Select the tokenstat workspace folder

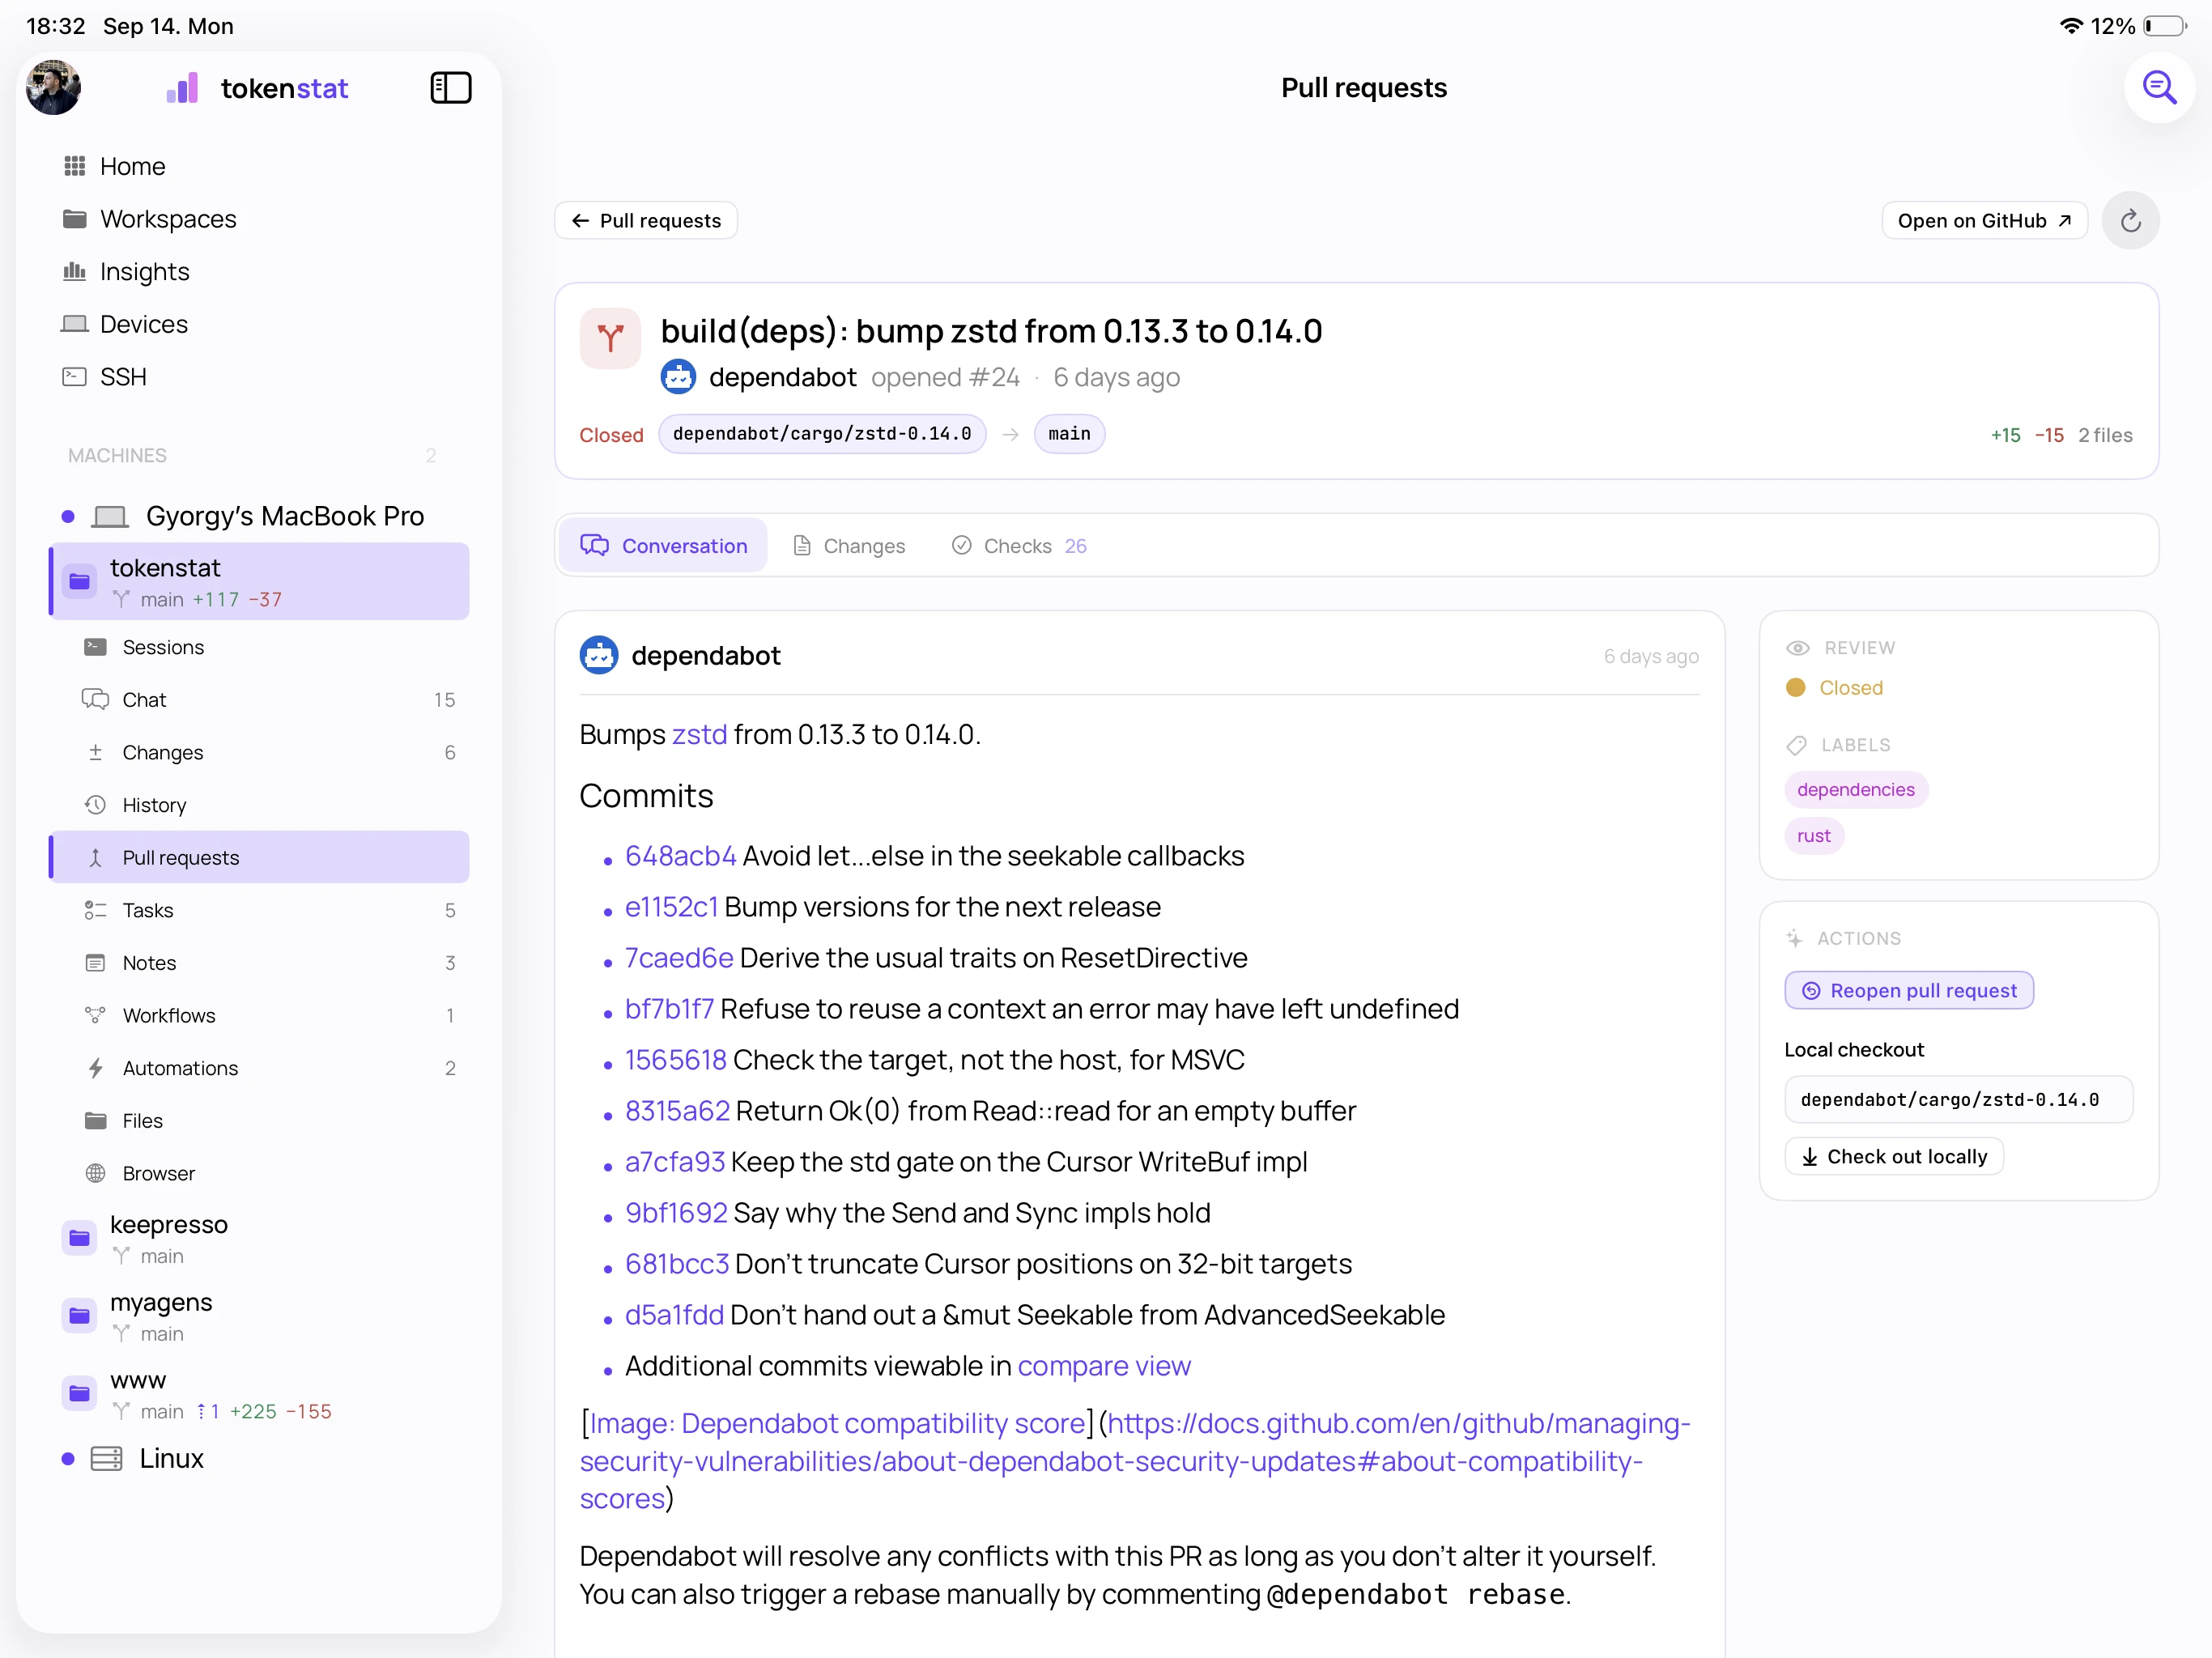[259, 581]
